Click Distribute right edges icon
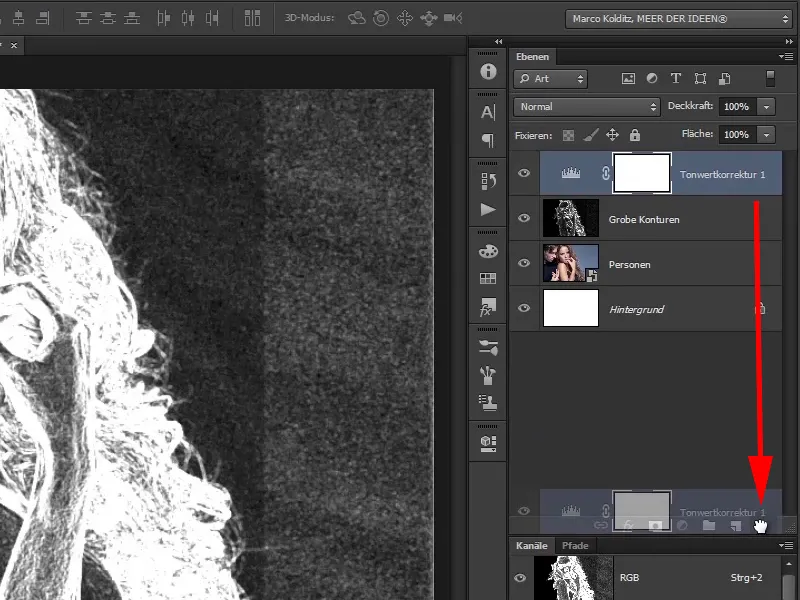800x600 pixels. click(212, 18)
